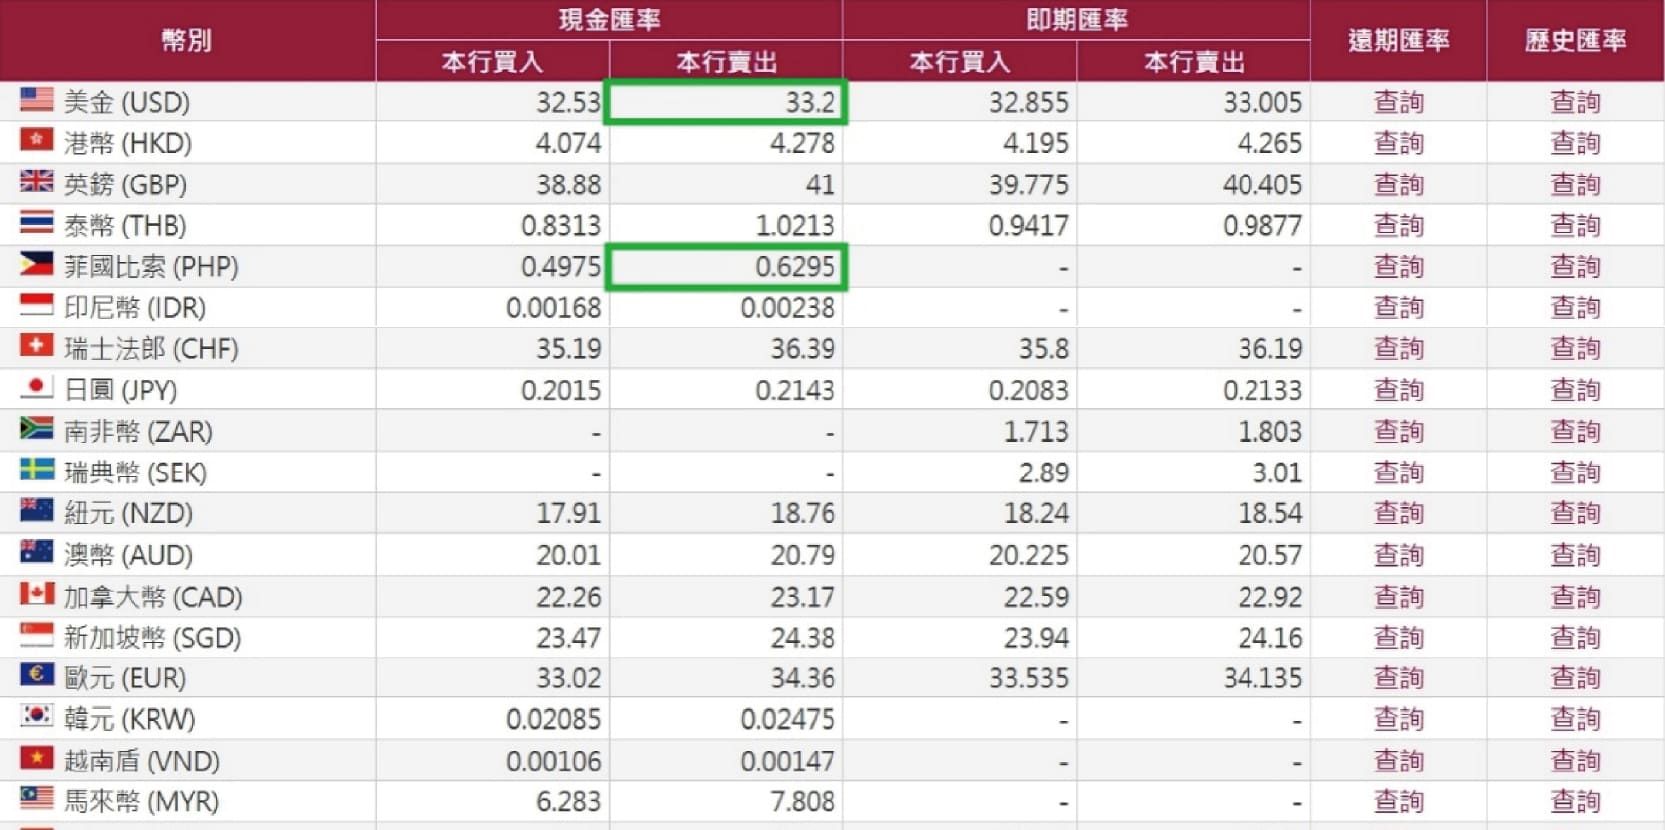
Task: Open 遠期匯率 查詢 for 美金 (USD)
Action: [1398, 102]
